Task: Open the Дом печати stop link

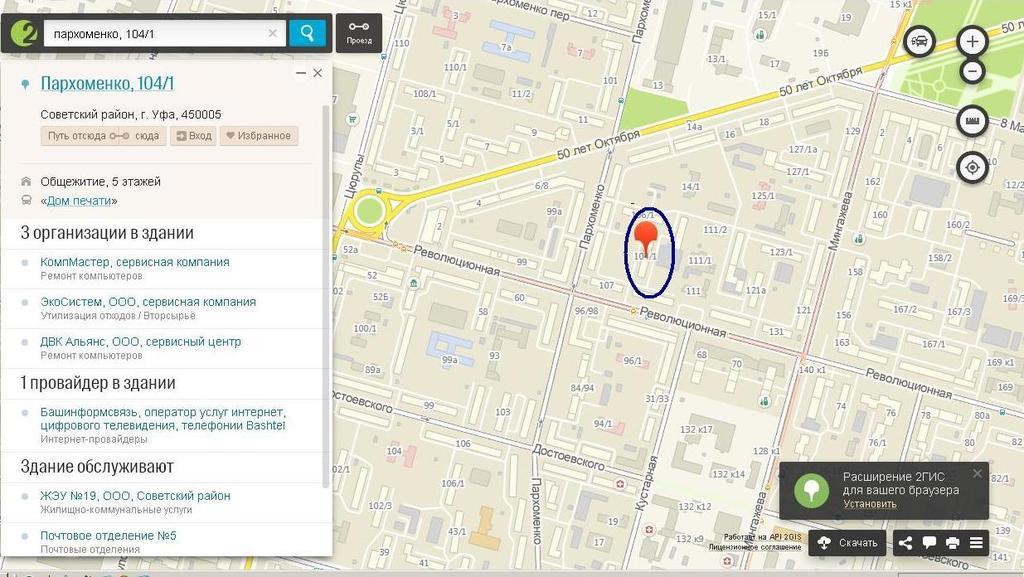Action: [x=80, y=201]
